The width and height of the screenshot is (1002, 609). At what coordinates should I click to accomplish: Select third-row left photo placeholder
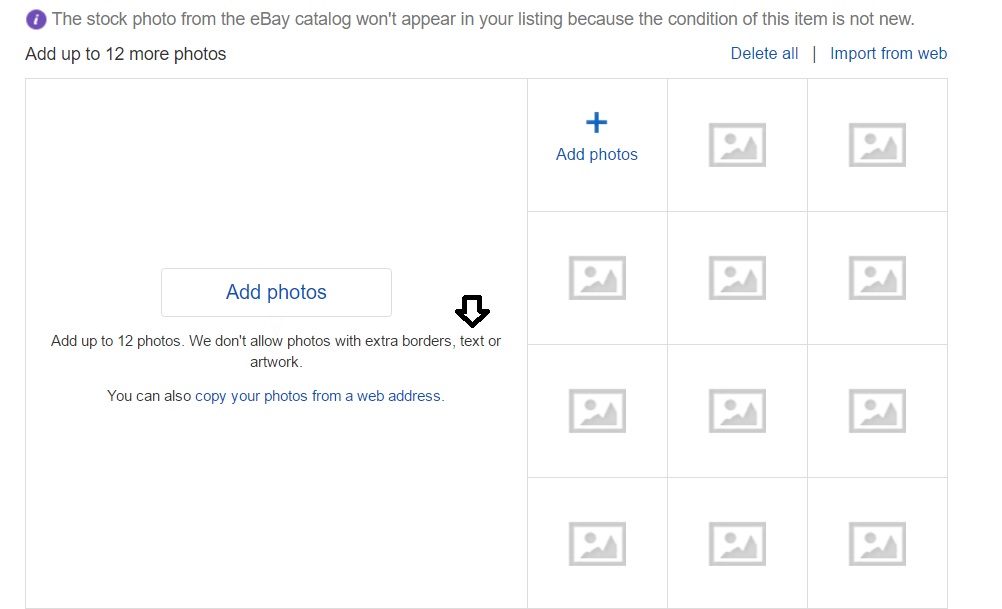tap(597, 411)
